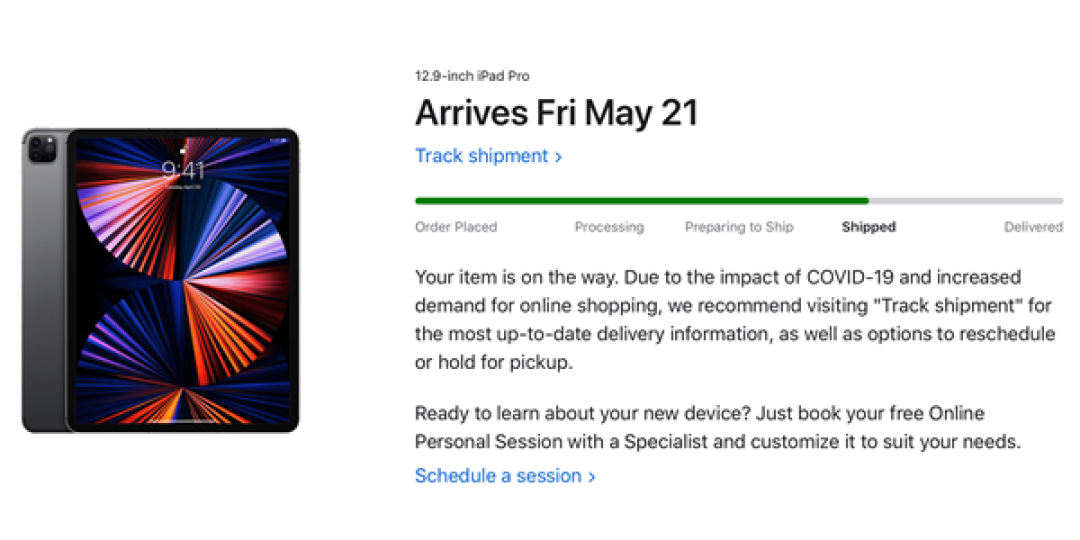1080x540 pixels.
Task: Click the iPad Pro product image
Action: coord(160,280)
